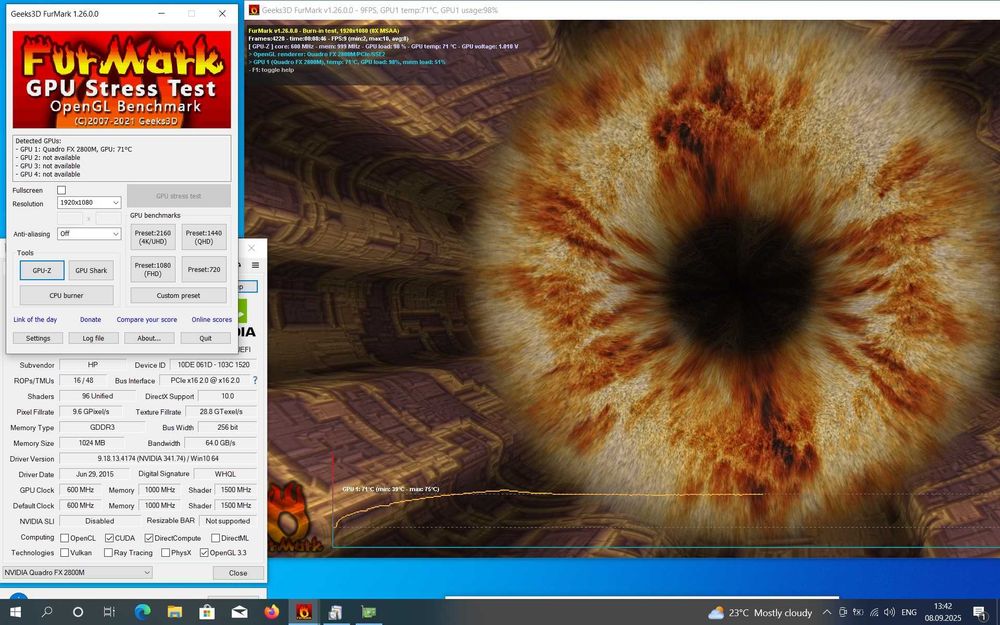Click Bandwidth value 64.0 GB/s
Image resolution: width=1000 pixels, height=625 pixels.
(220, 443)
